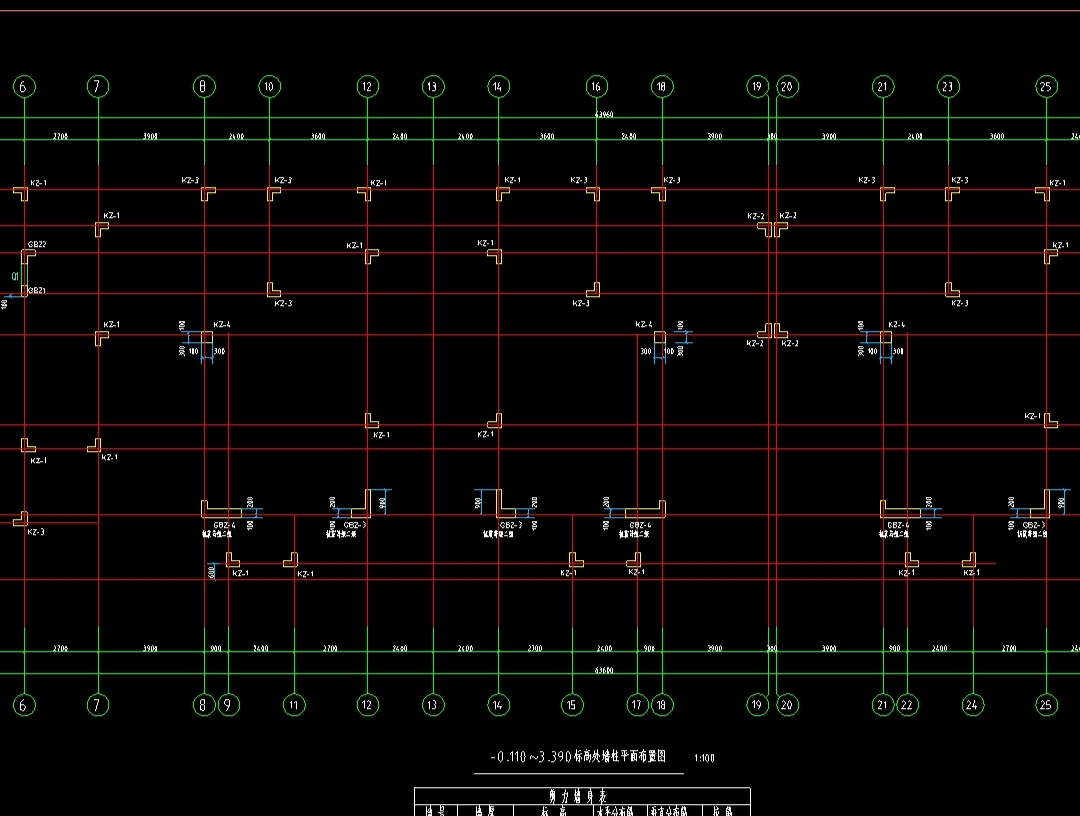This screenshot has width=1080, height=816.
Task: Click the GBZ-3 label near axis 14
Action: [x=511, y=525]
